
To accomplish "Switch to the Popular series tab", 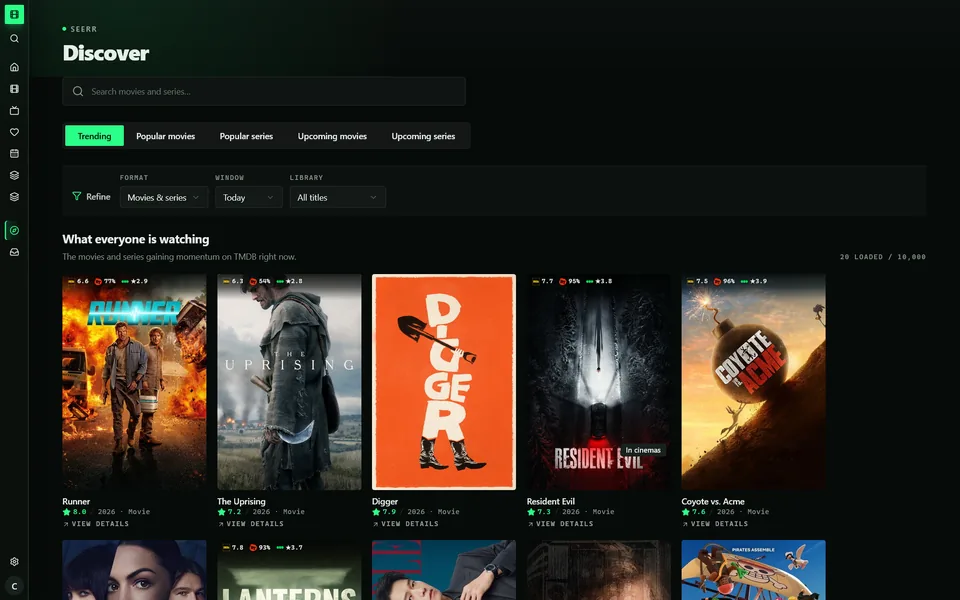I will point(246,136).
